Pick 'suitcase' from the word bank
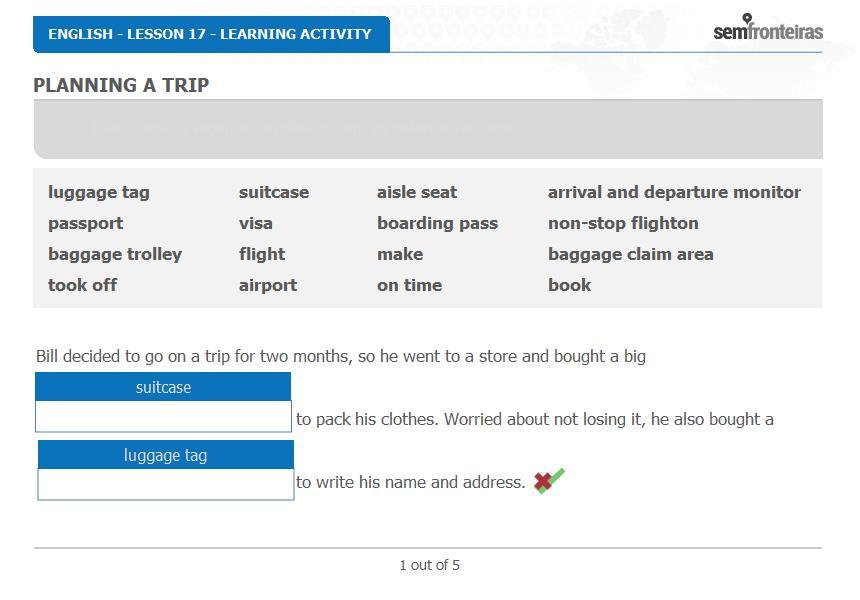The width and height of the screenshot is (860, 600). pos(274,193)
